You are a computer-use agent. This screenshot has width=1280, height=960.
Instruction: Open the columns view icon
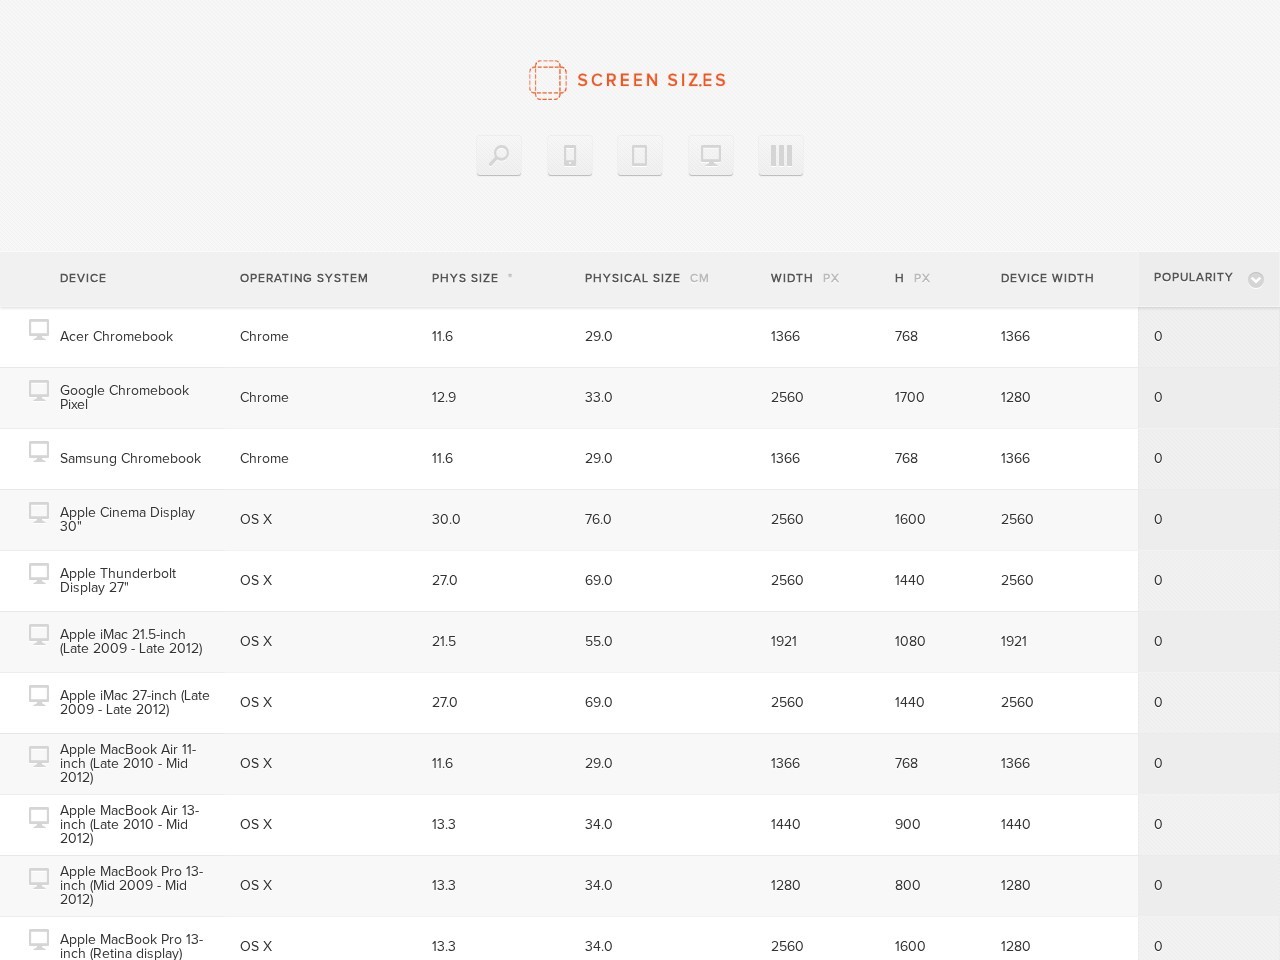[x=781, y=155]
